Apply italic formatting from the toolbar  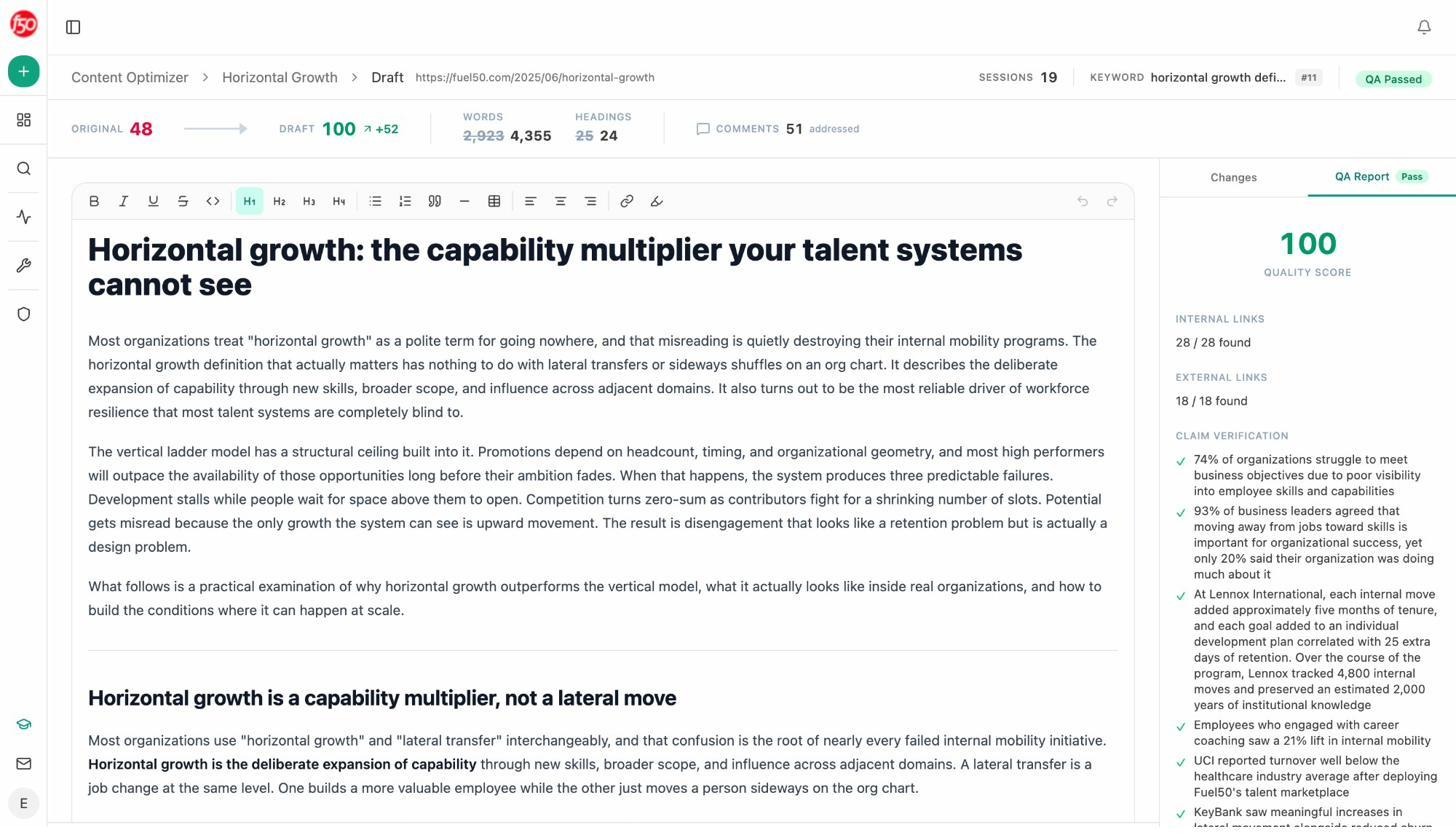[123, 201]
